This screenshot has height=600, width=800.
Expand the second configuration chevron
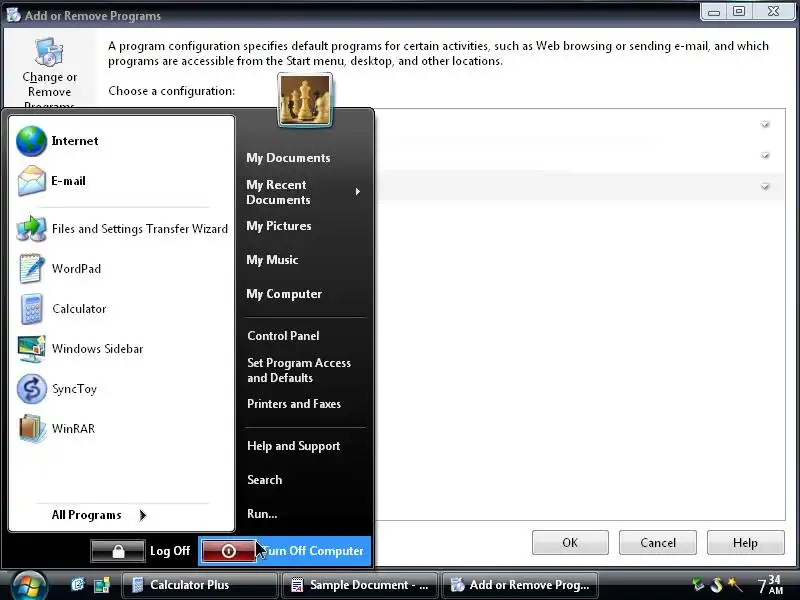pyautogui.click(x=765, y=155)
